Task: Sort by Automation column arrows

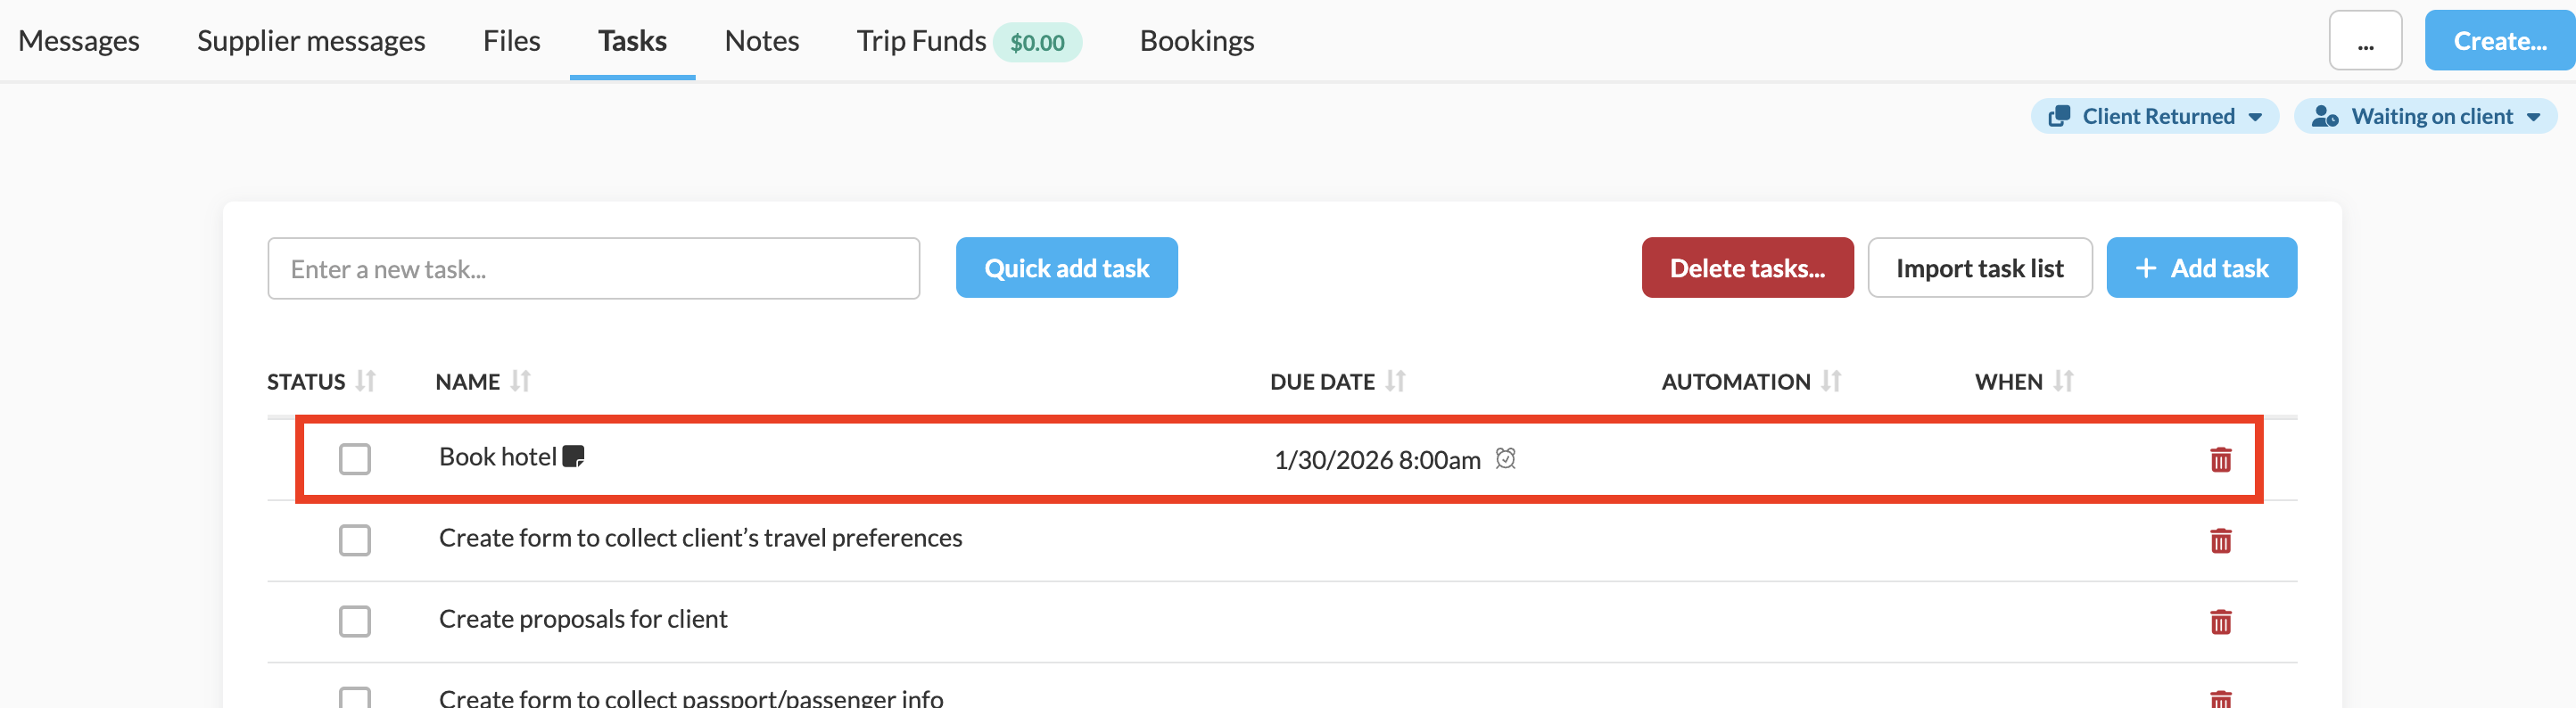Action: click(1830, 381)
